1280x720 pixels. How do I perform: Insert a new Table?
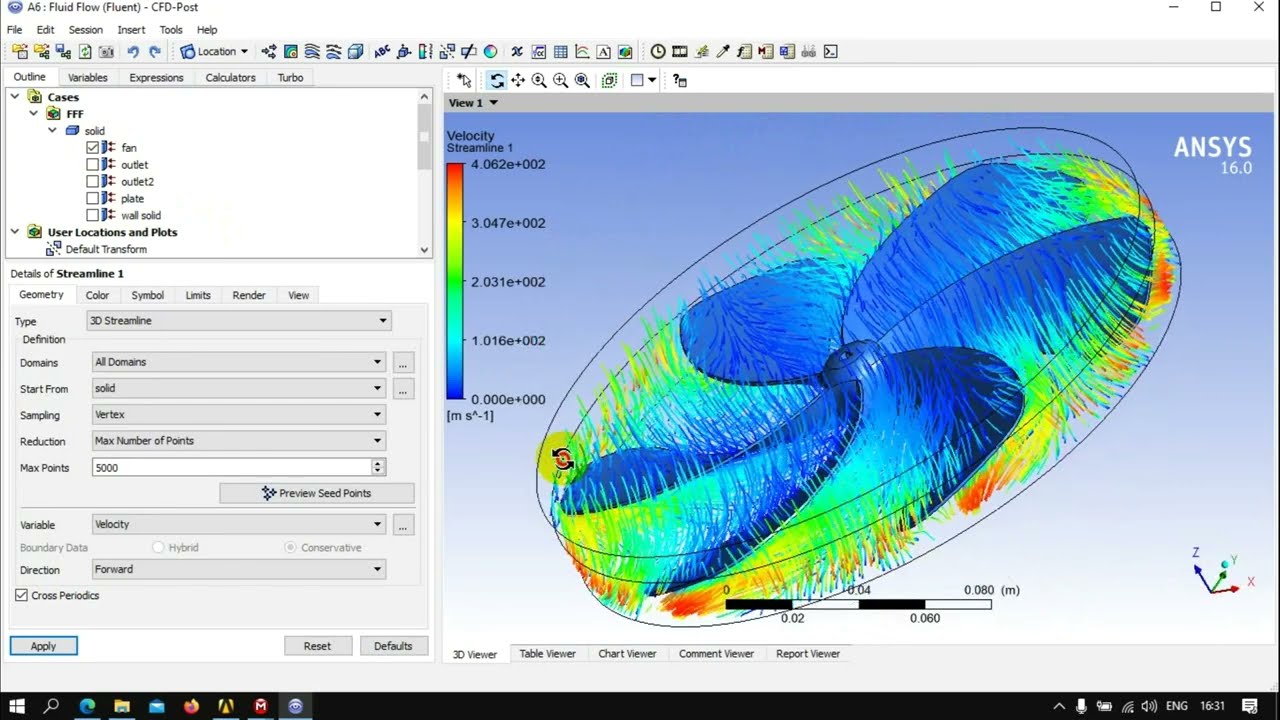pos(560,51)
